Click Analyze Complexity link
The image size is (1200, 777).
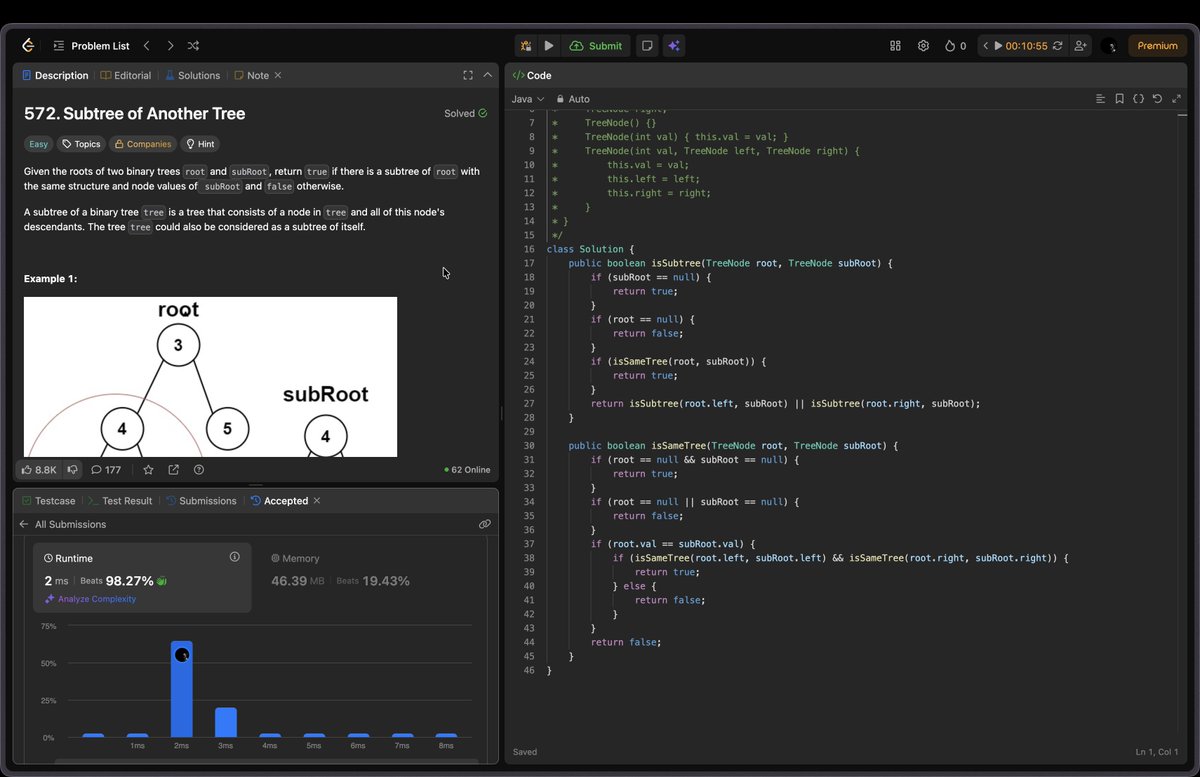point(90,599)
